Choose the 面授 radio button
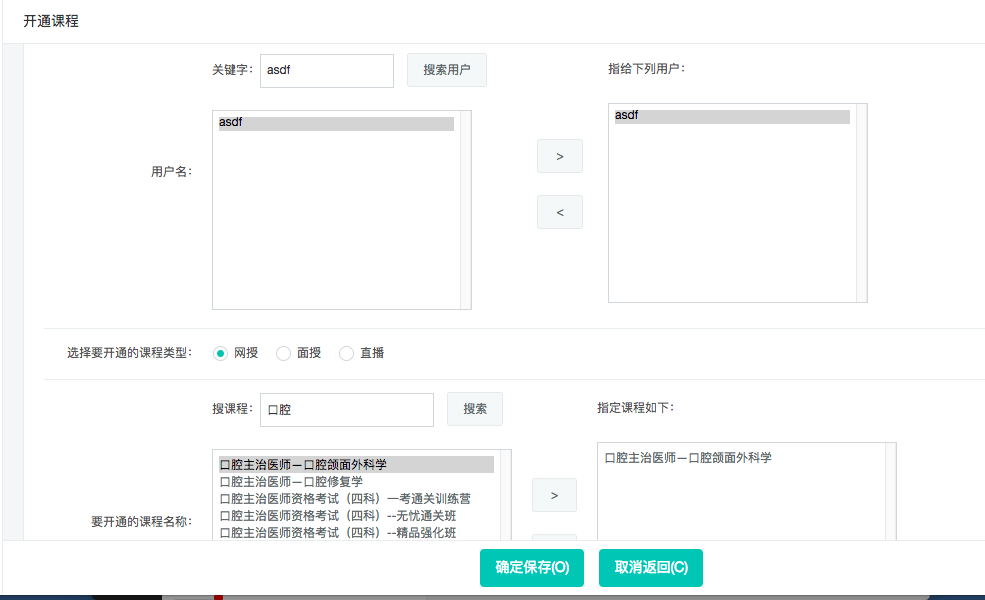The width and height of the screenshot is (985, 600). tap(283, 353)
